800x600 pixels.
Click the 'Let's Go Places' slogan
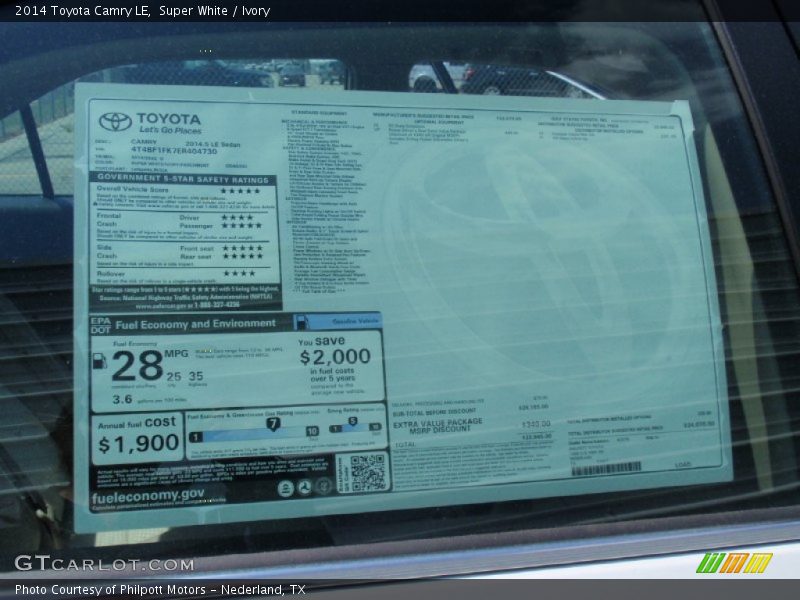tap(170, 130)
